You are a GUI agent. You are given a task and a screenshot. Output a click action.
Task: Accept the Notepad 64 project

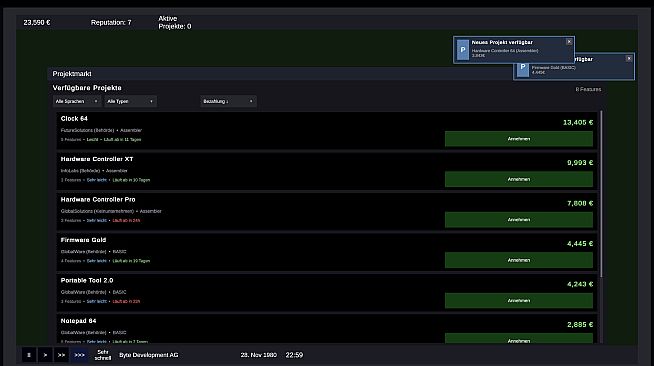point(518,339)
